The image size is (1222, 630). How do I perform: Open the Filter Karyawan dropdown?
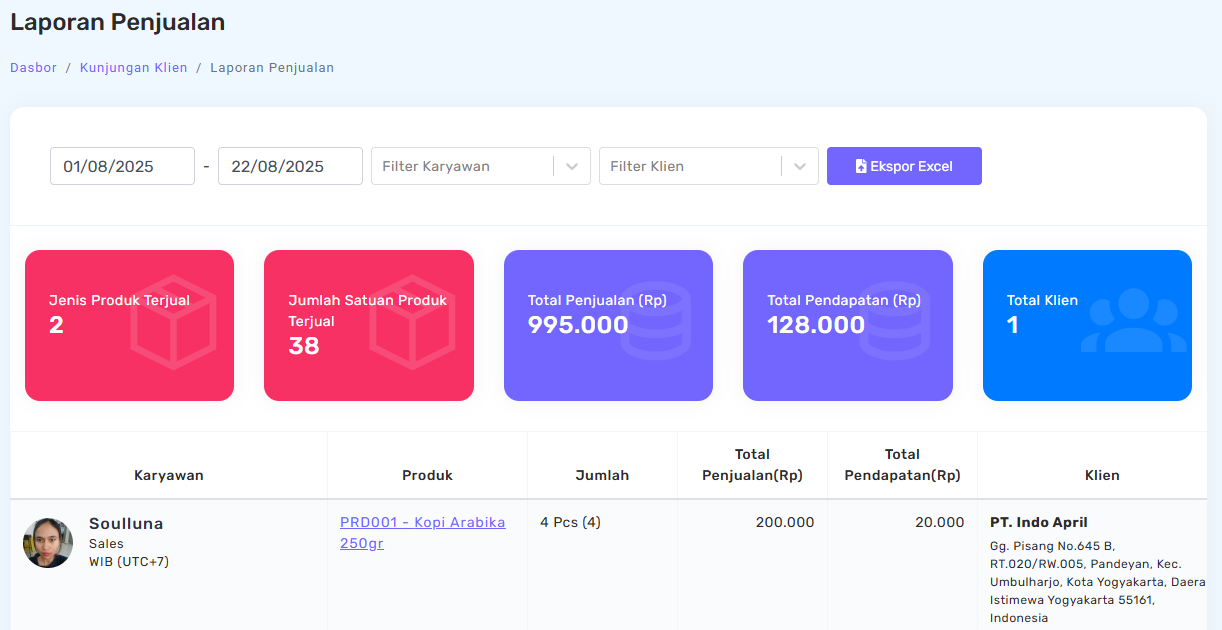coord(470,166)
